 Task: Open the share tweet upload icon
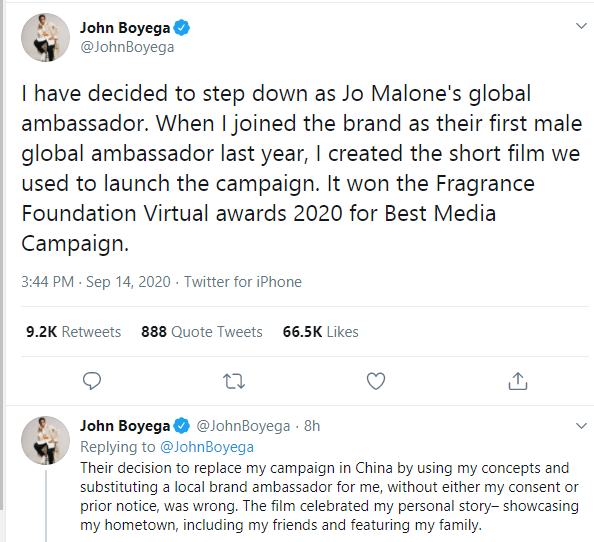(x=517, y=381)
